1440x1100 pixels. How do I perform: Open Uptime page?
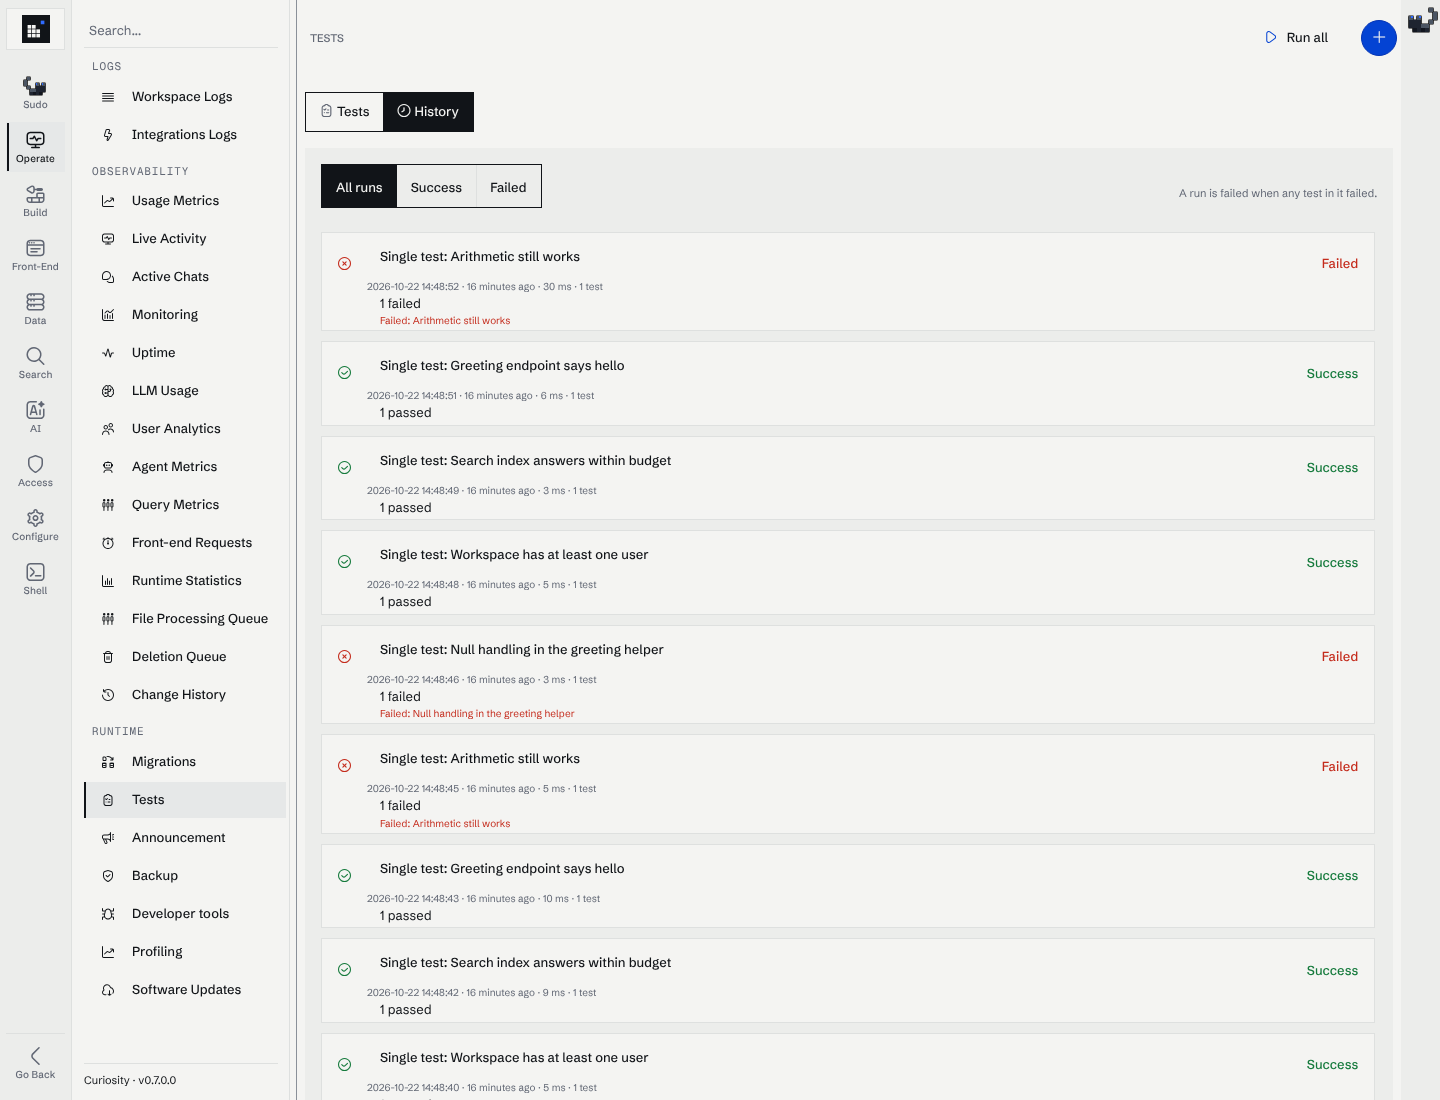[x=185, y=353]
